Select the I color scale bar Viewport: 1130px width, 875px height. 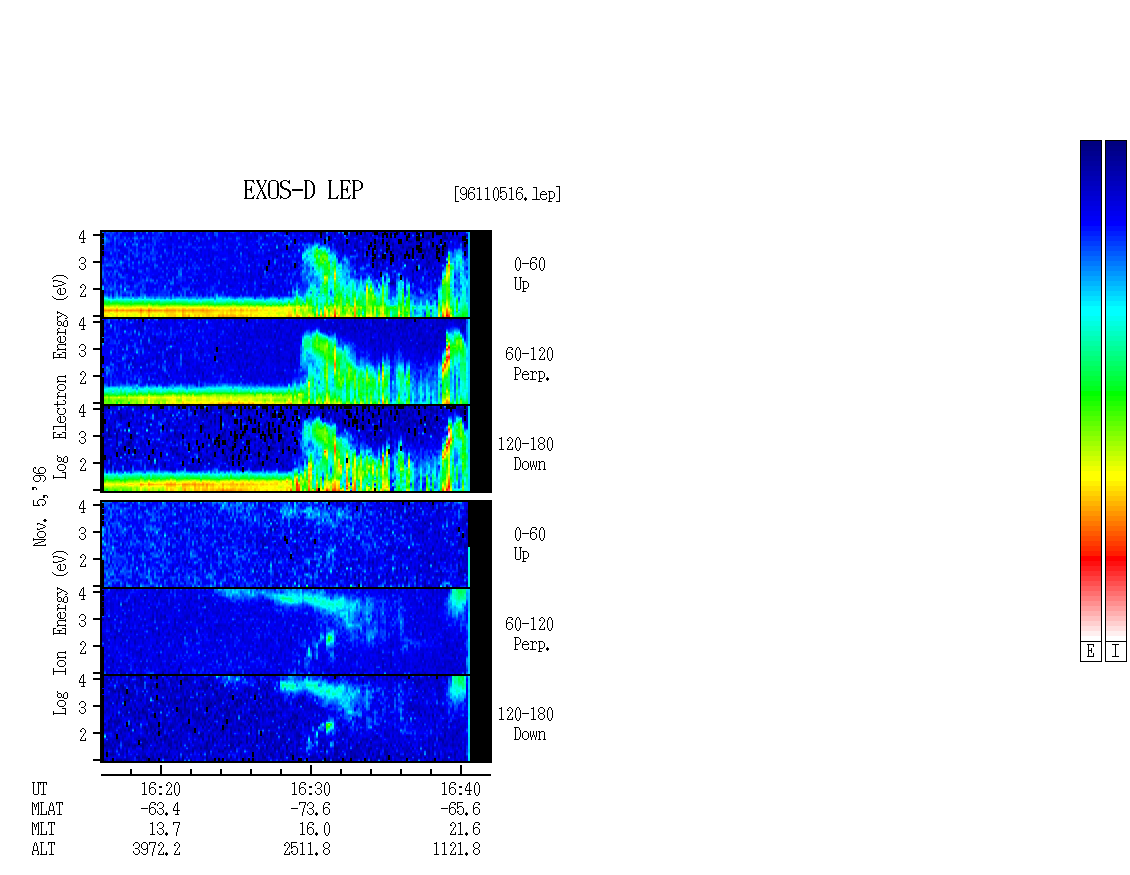pyautogui.click(x=1116, y=390)
